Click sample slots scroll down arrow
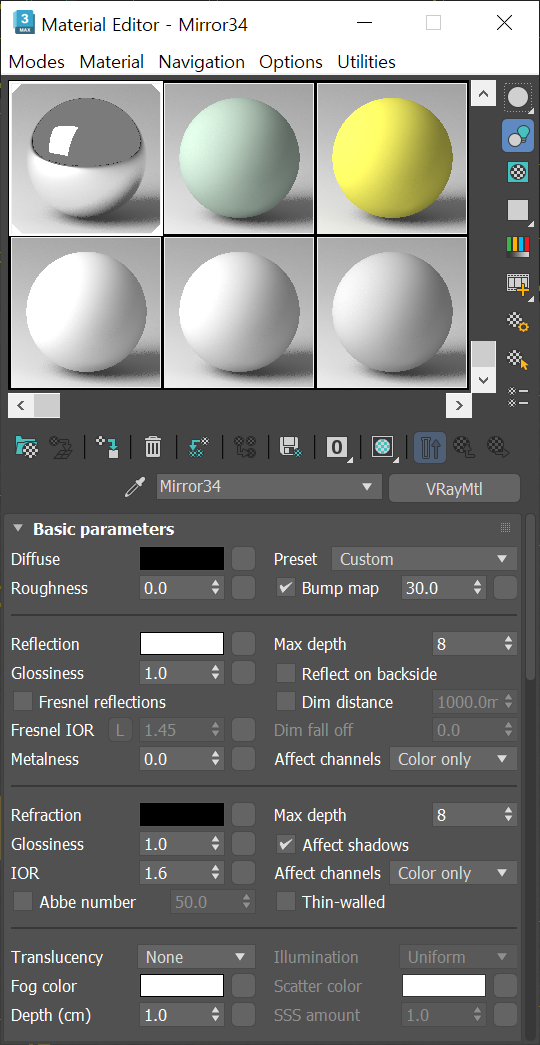Image resolution: width=540 pixels, height=1045 pixels. click(x=483, y=381)
